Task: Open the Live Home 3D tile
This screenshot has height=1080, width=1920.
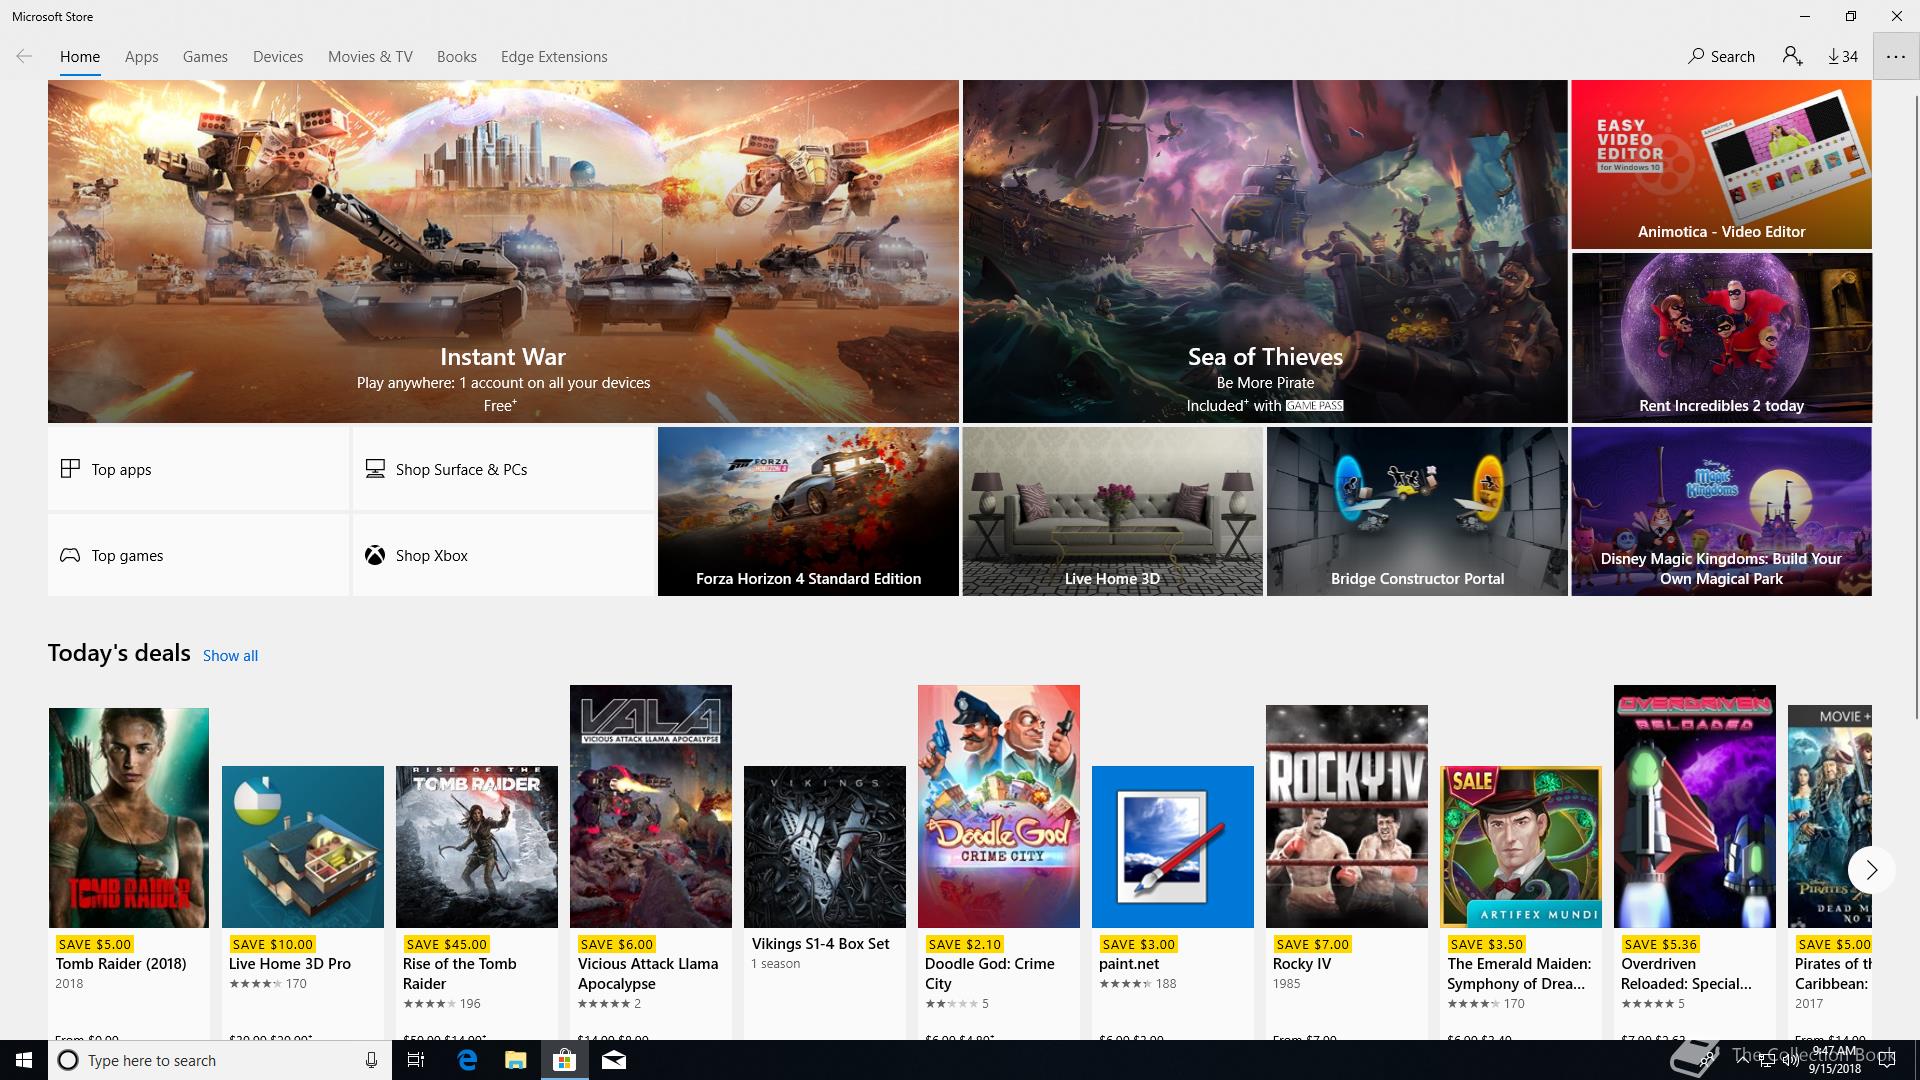Action: click(x=1112, y=512)
